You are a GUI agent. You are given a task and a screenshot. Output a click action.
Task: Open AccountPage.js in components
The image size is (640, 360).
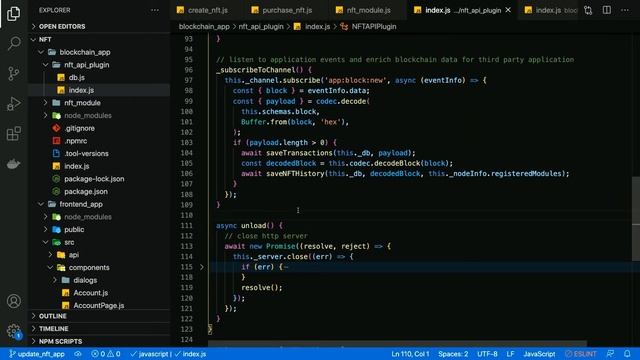click(x=98, y=305)
